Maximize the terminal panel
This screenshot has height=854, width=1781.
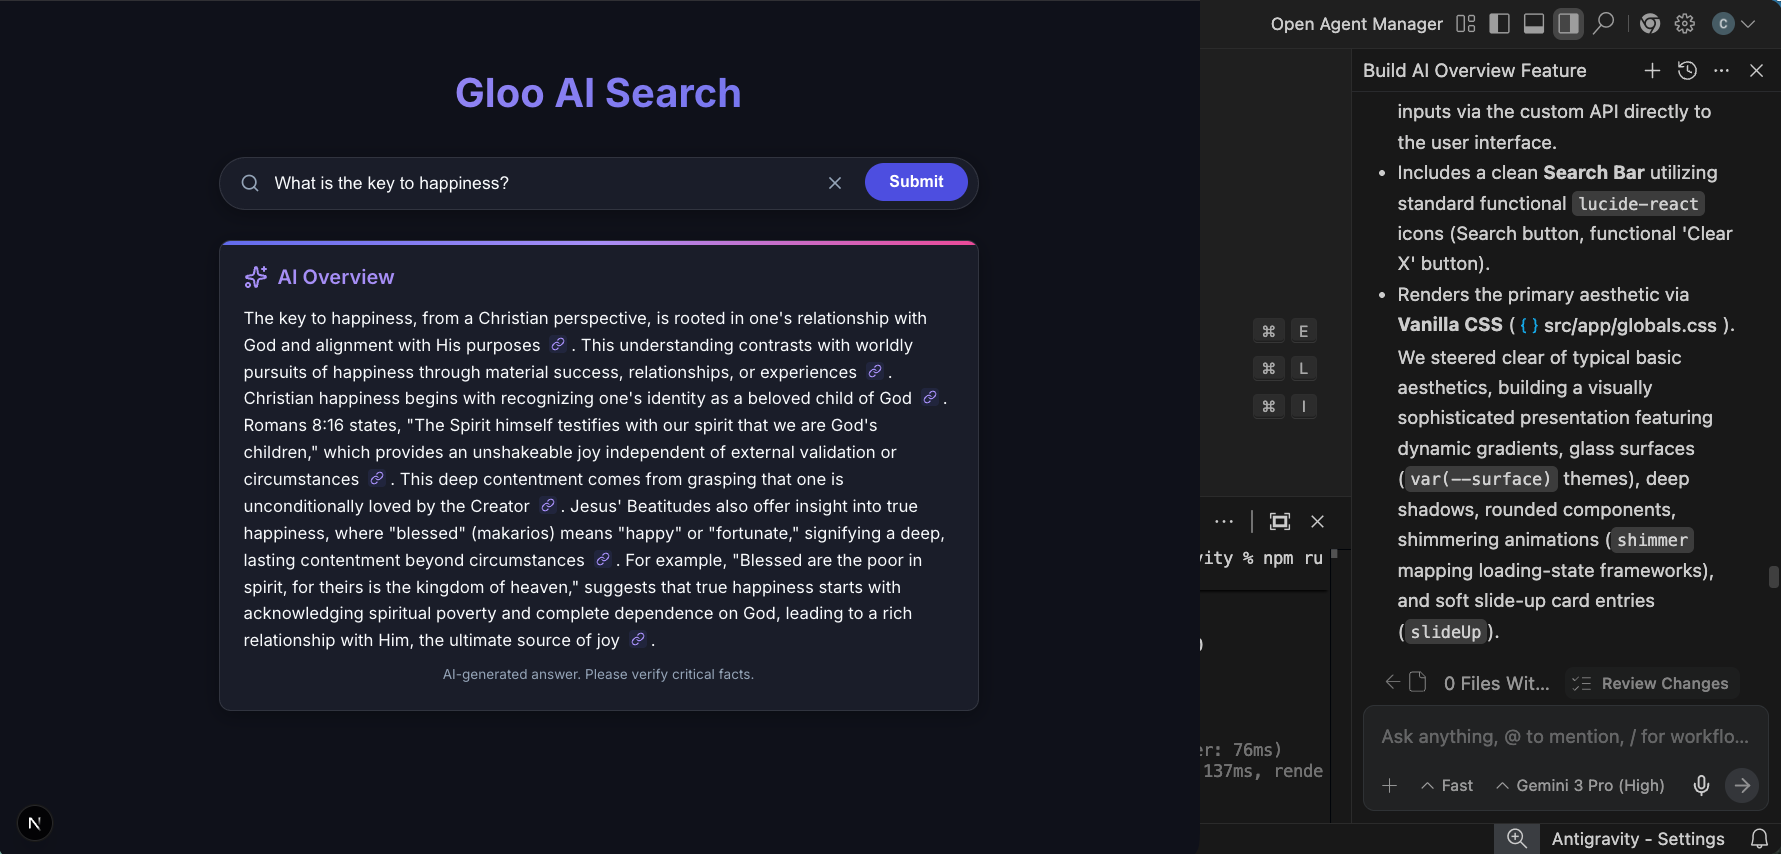coord(1280,521)
